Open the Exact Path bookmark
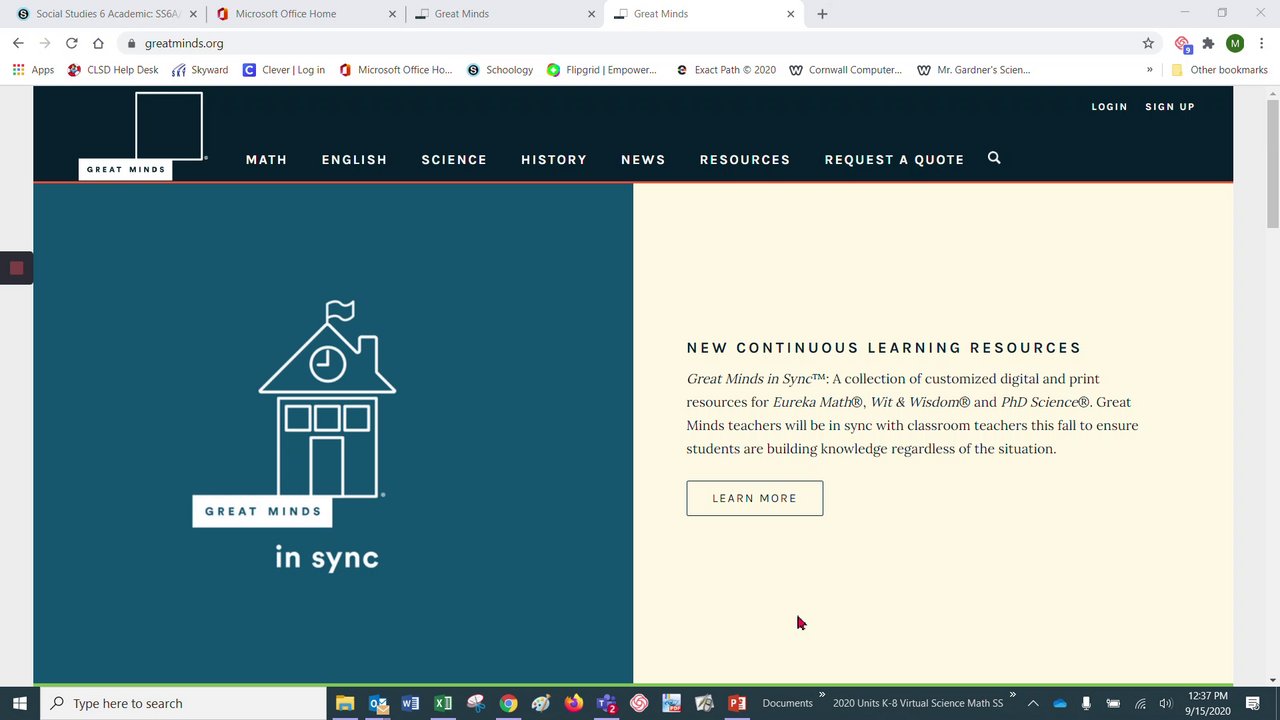The width and height of the screenshot is (1280, 720). coord(726,70)
